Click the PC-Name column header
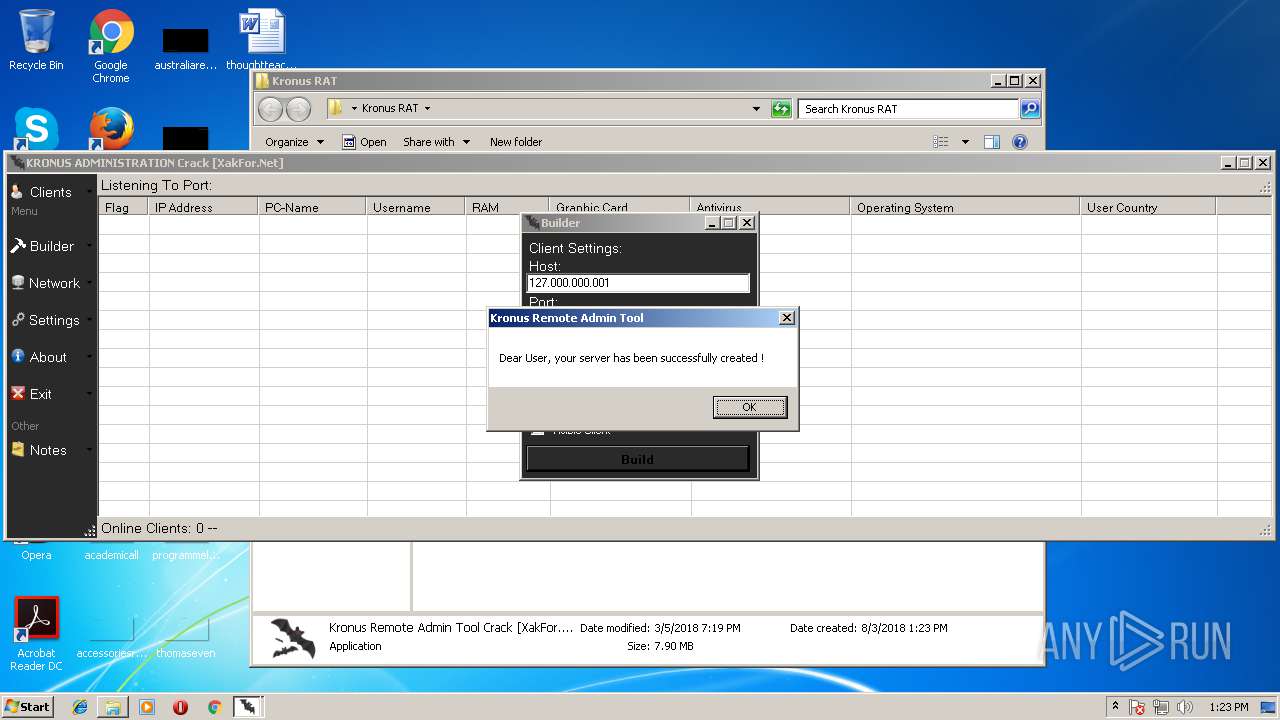 (313, 207)
